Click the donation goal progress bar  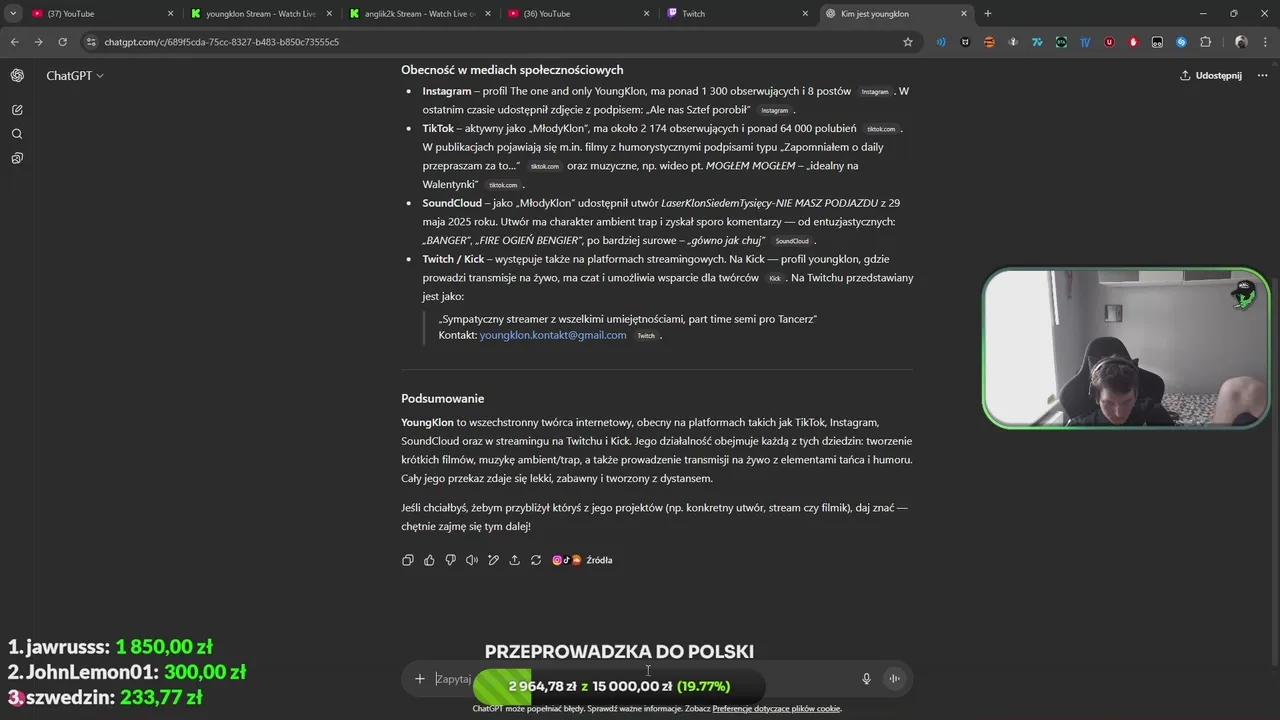tap(619, 686)
